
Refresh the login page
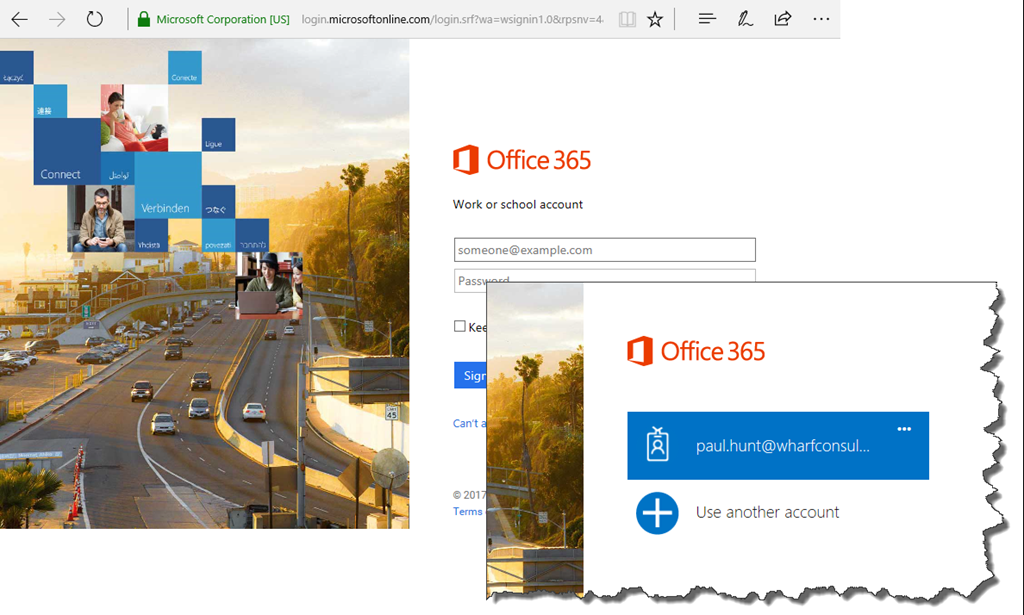point(95,19)
